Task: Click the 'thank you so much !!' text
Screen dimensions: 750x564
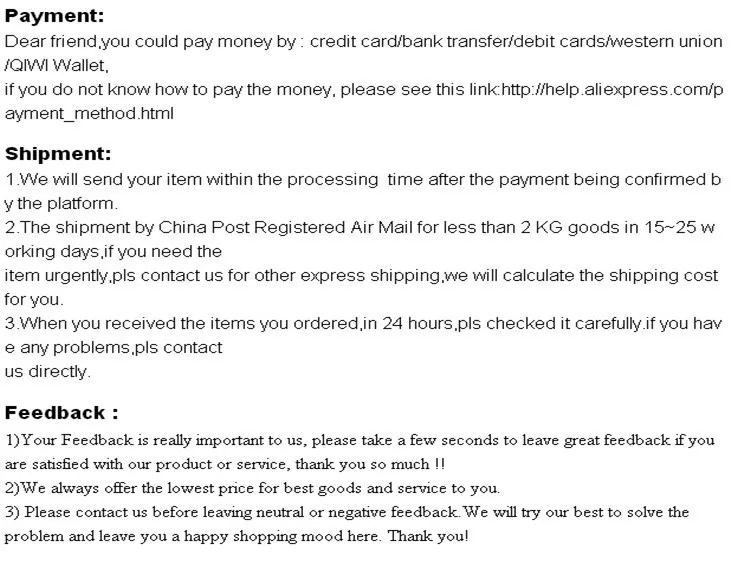Action: click(x=370, y=464)
